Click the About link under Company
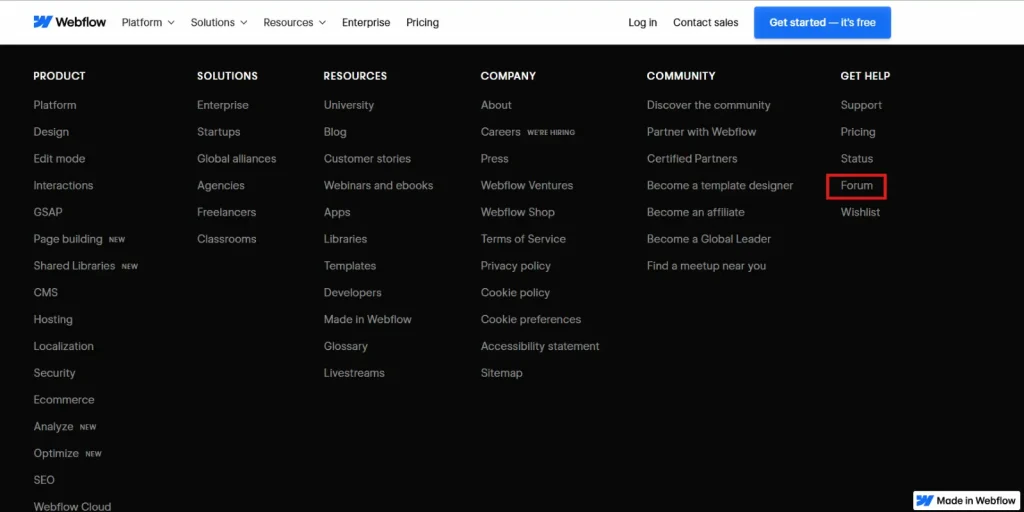1024x512 pixels. click(496, 105)
